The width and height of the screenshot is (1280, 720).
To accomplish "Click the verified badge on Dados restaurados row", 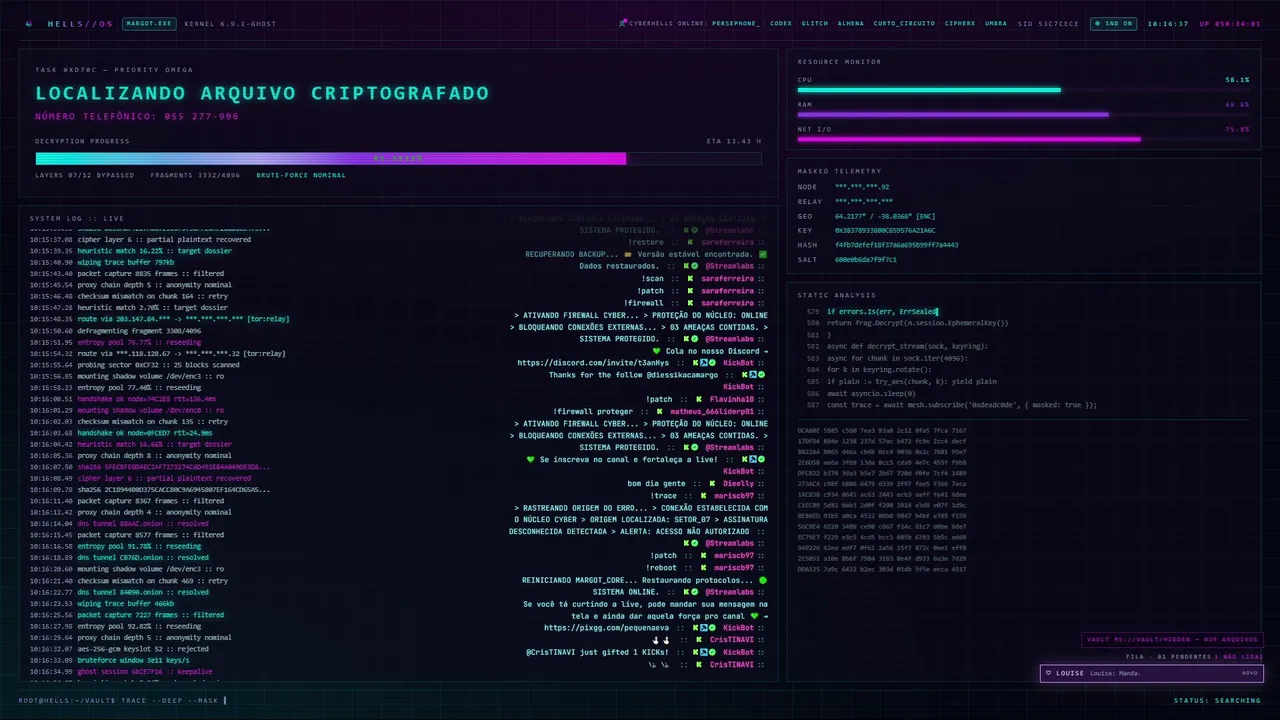I will tap(696, 266).
